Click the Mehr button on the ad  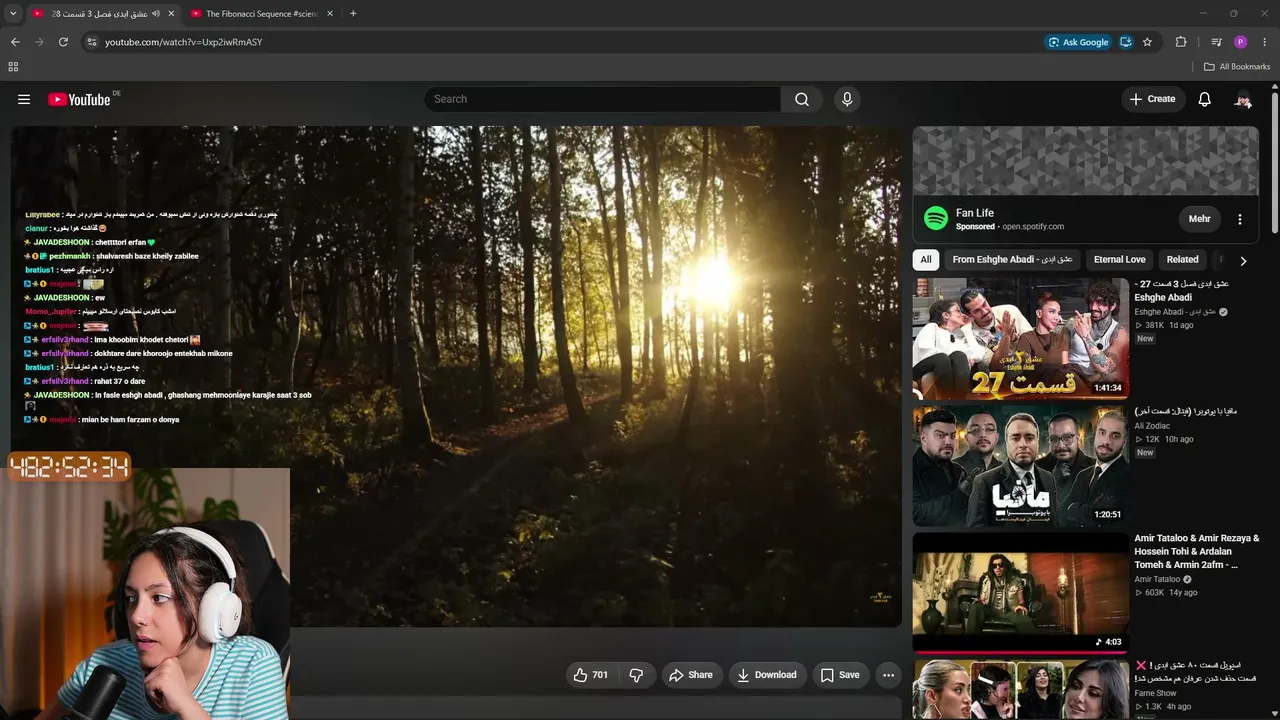point(1200,219)
